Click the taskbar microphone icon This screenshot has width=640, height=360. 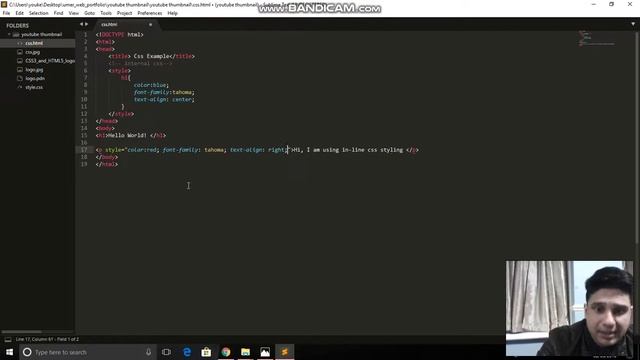click(149, 352)
